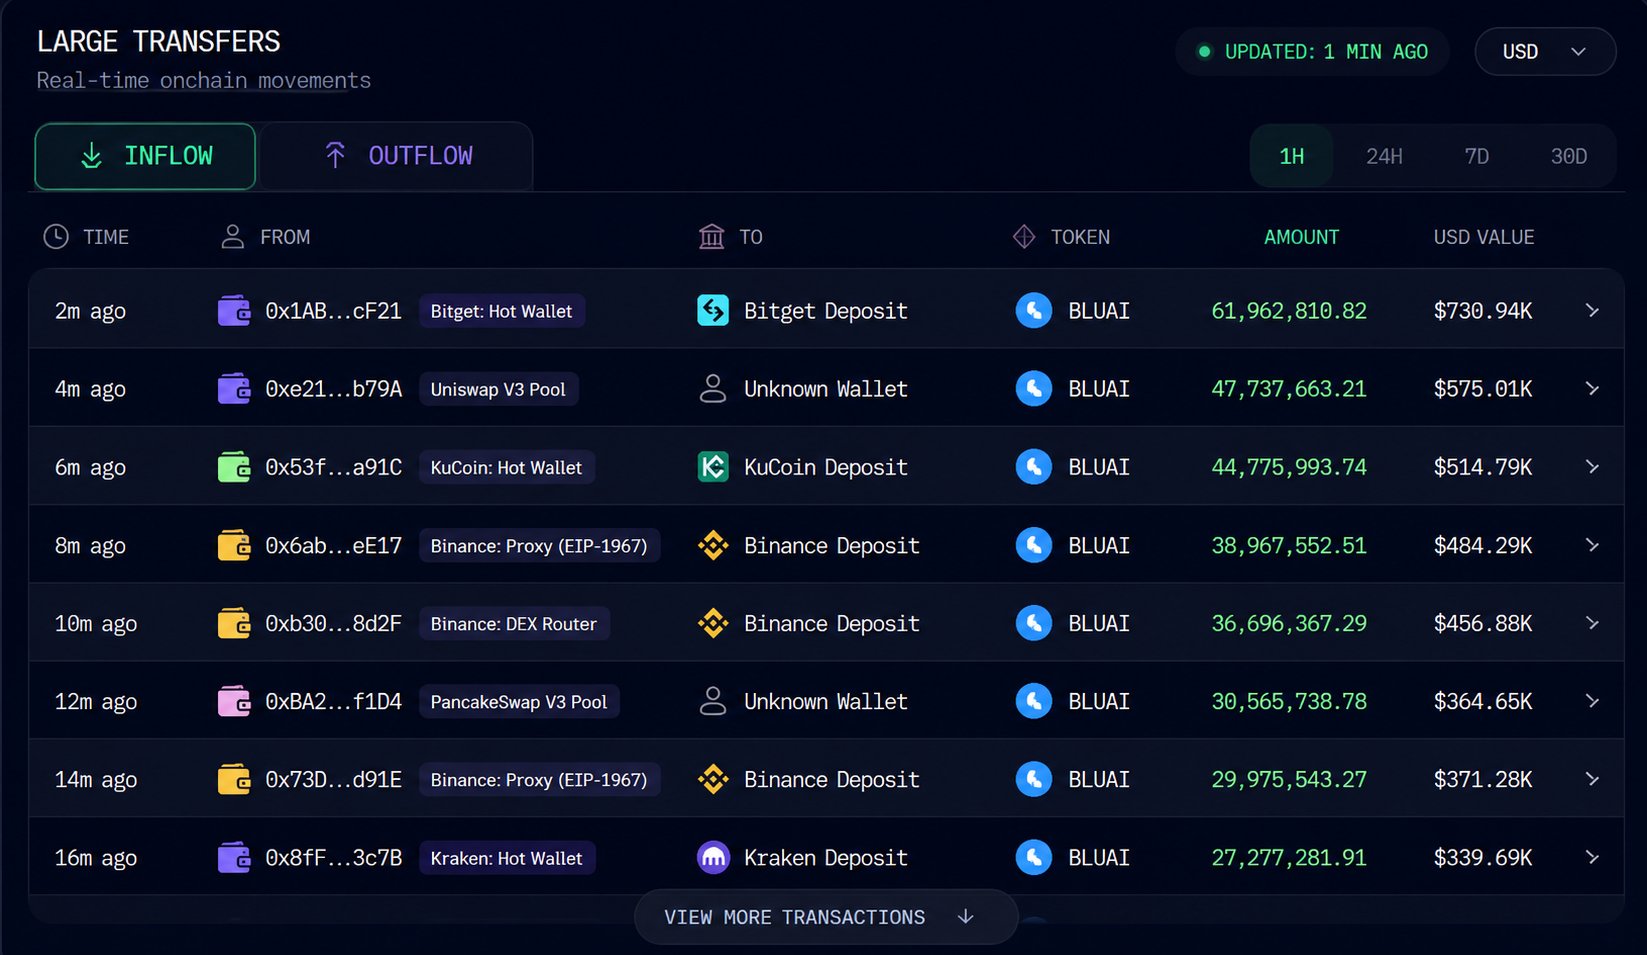Viewport: 1647px width, 955px height.
Task: Expand the $730.94K transfer row chevron
Action: click(1593, 311)
